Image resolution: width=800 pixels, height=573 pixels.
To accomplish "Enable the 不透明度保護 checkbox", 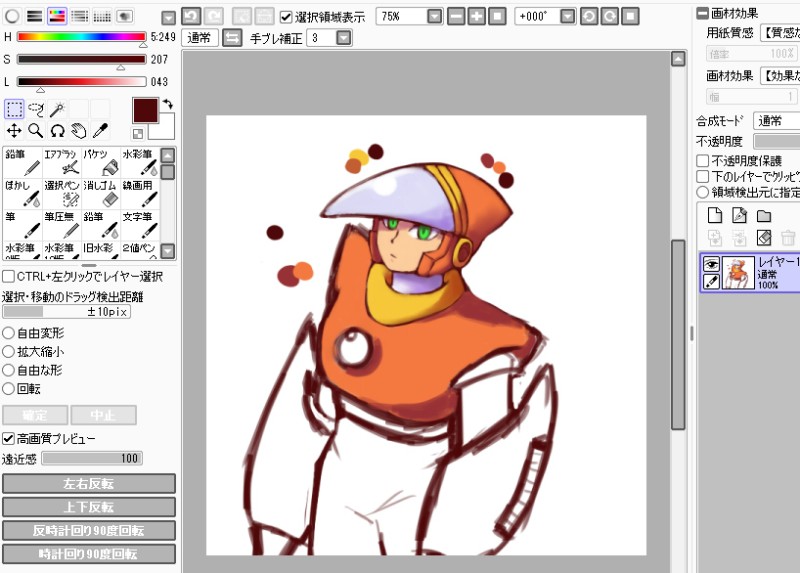I will coord(703,161).
